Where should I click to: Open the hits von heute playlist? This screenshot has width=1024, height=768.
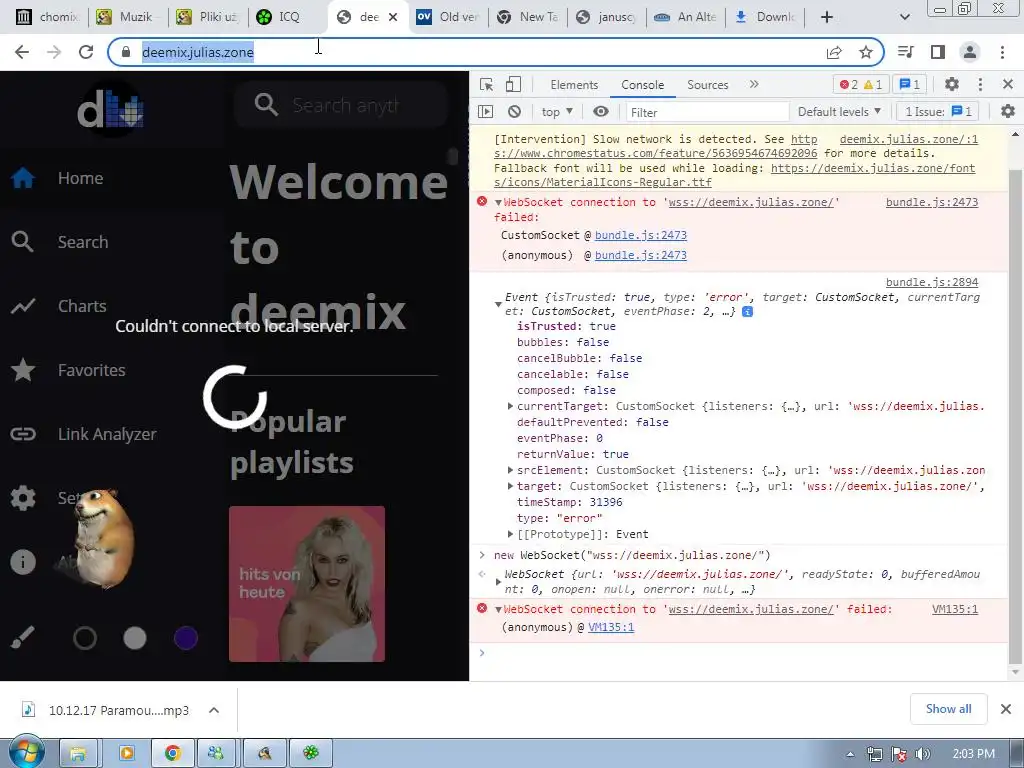pyautogui.click(x=307, y=584)
